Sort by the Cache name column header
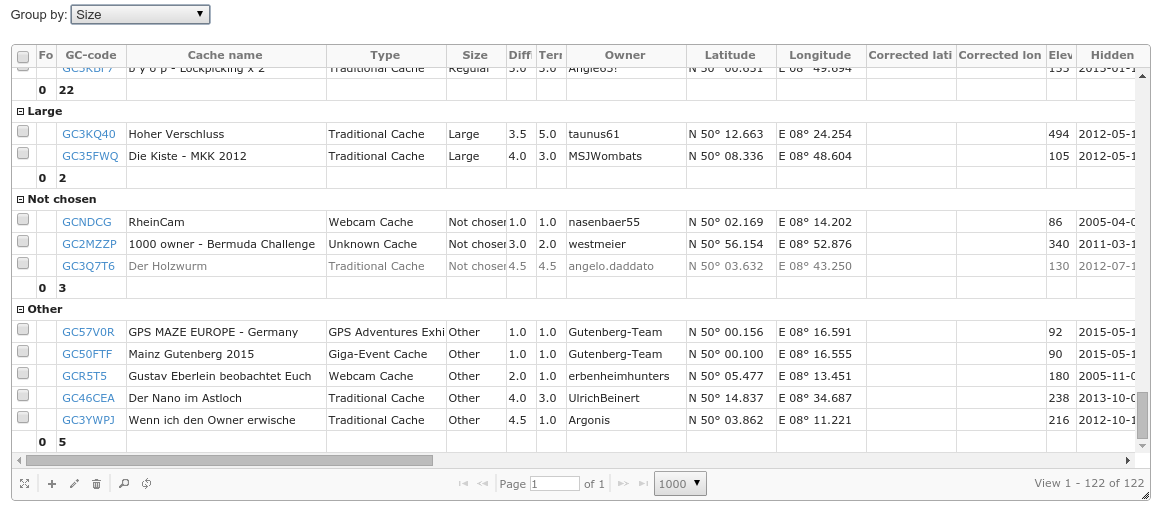1158x510 pixels. coord(225,55)
